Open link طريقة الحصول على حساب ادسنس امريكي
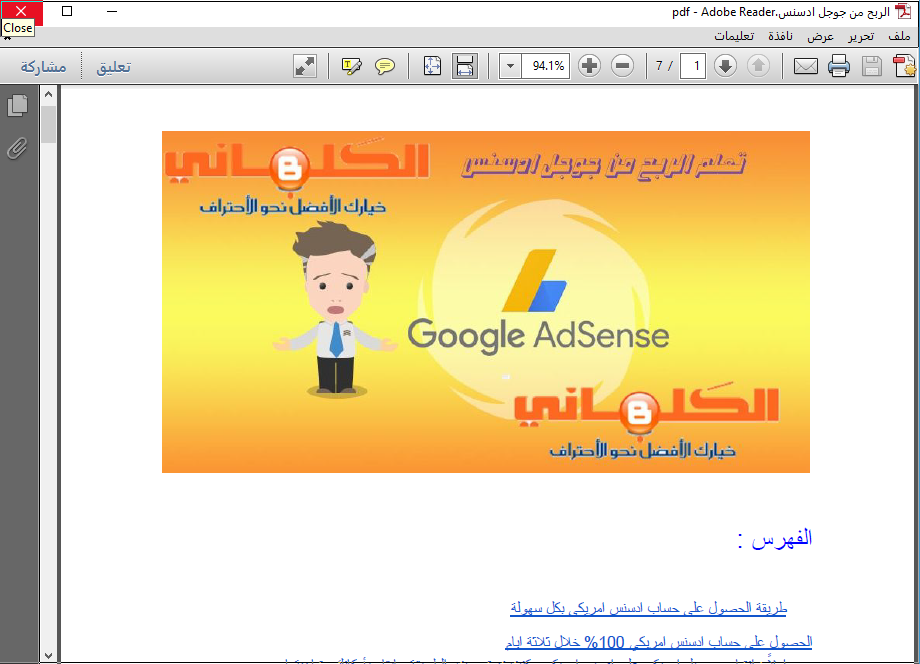 coord(648,608)
